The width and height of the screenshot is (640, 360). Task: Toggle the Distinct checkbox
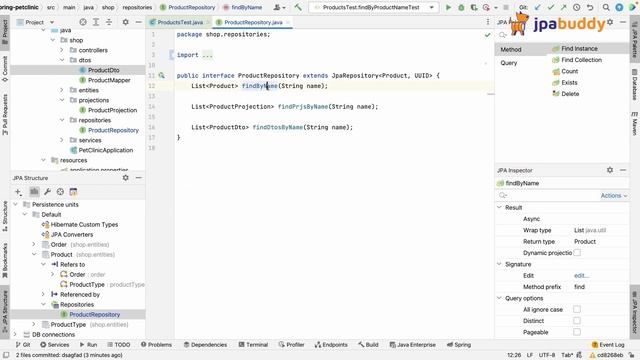click(577, 321)
